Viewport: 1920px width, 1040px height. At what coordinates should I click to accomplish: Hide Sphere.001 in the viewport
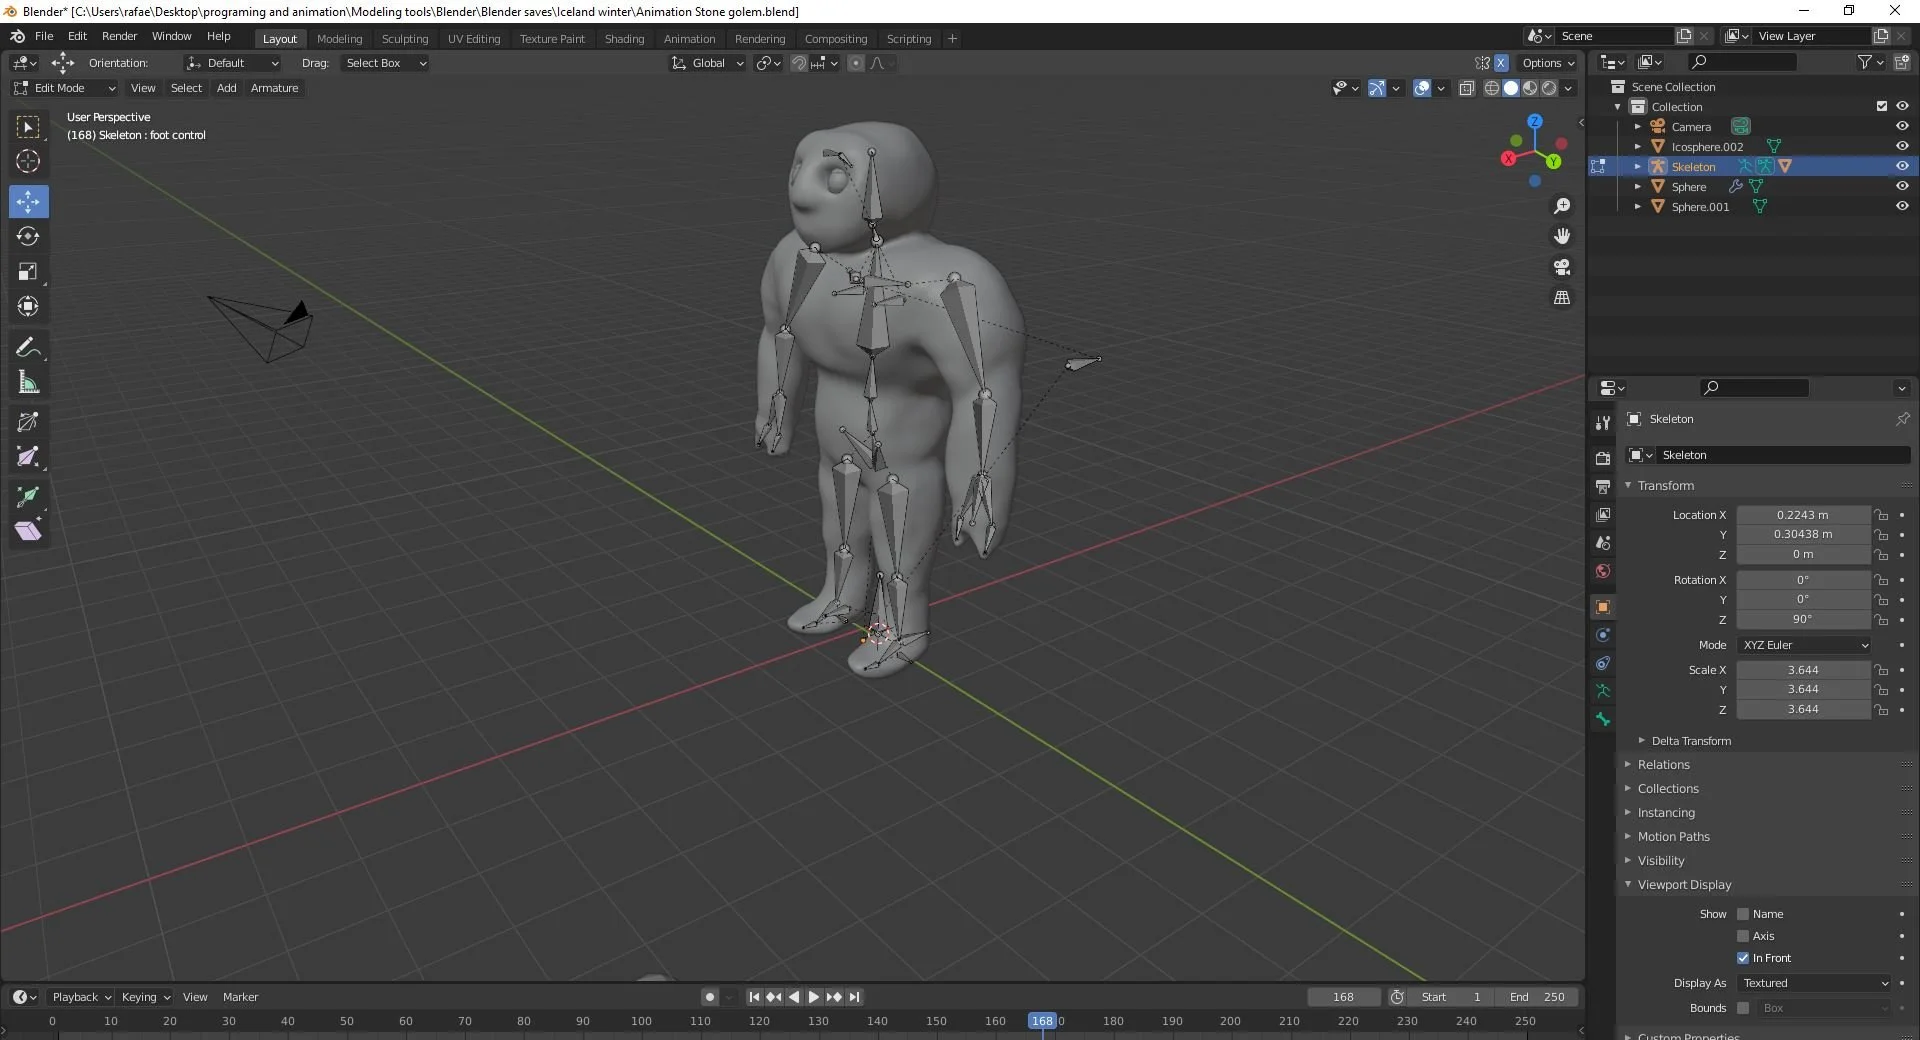[1902, 206]
